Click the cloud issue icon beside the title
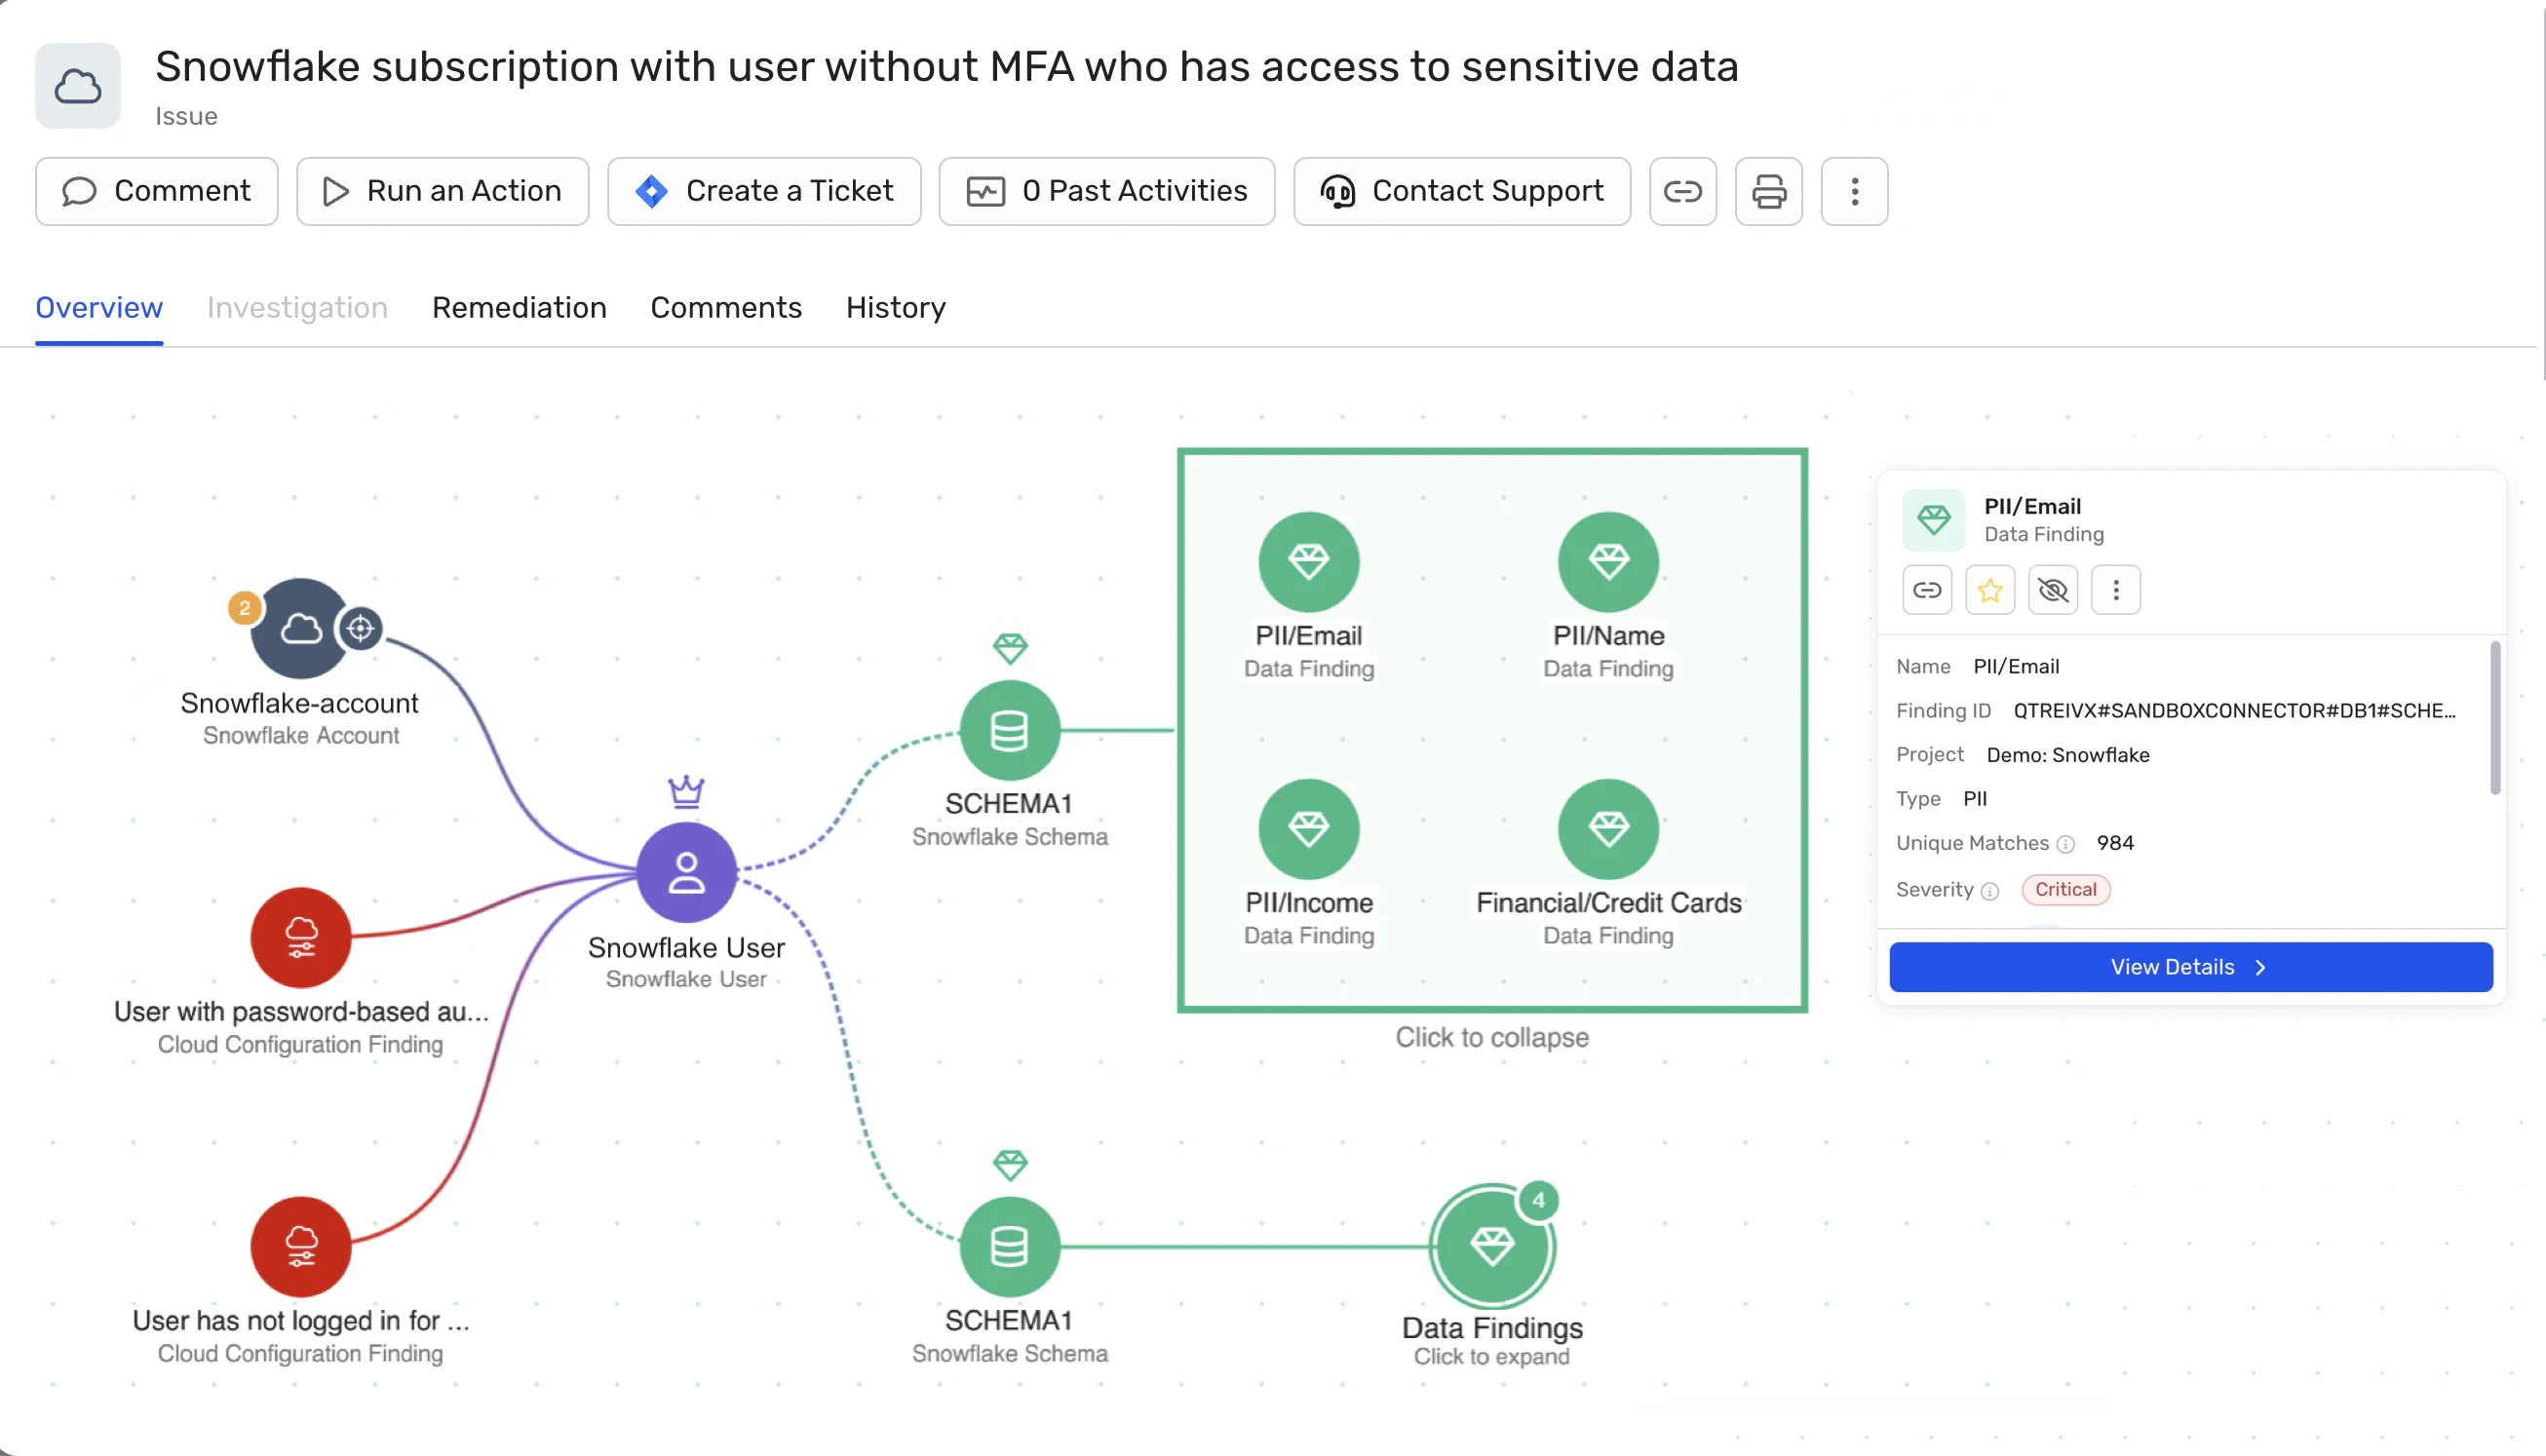Viewport: 2546px width, 1456px height. click(78, 86)
